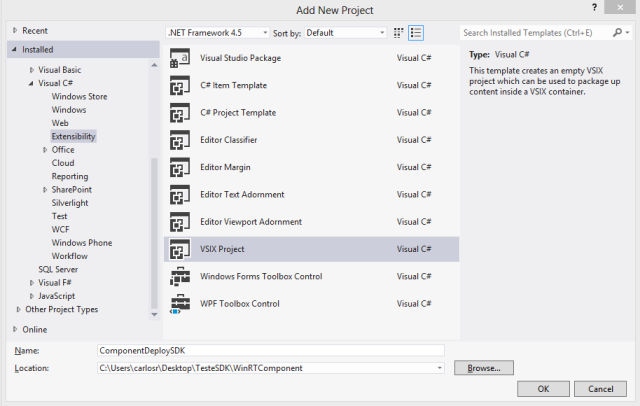The image size is (640, 406).
Task: Select the Reporting category
Action: coord(70,176)
